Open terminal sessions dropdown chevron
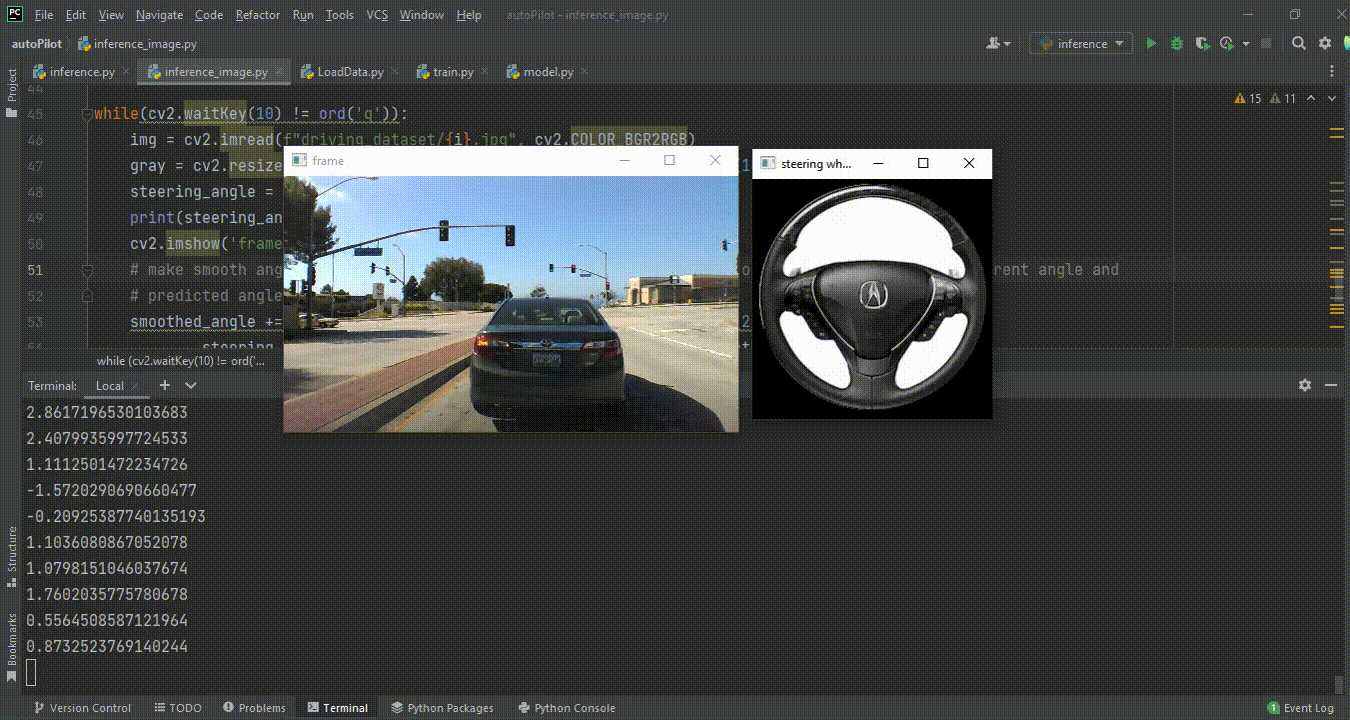Image resolution: width=1350 pixels, height=720 pixels. 191,385
